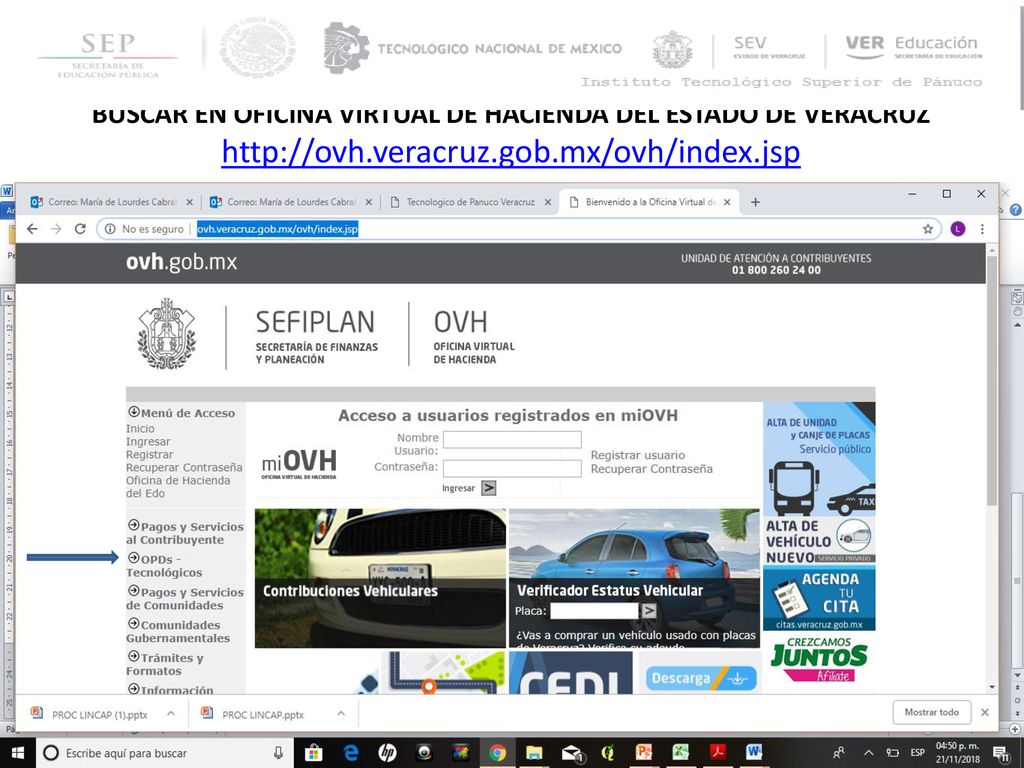Open a new tab with plus button

pos(756,202)
